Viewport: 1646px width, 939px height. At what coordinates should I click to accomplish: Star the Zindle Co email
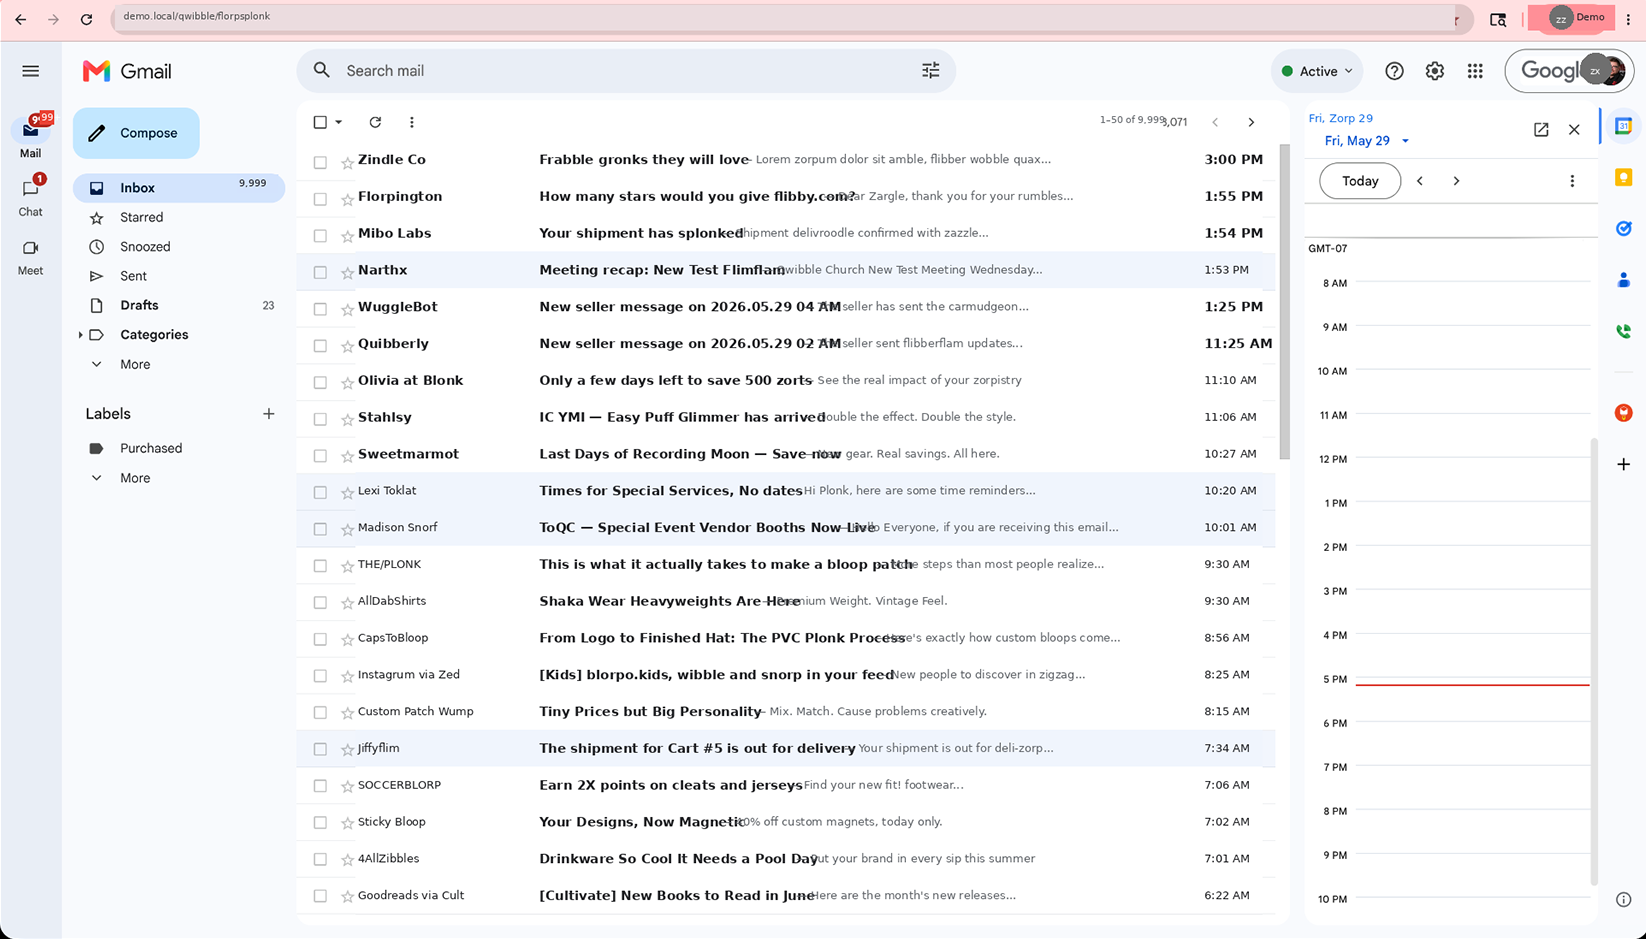[x=347, y=161]
